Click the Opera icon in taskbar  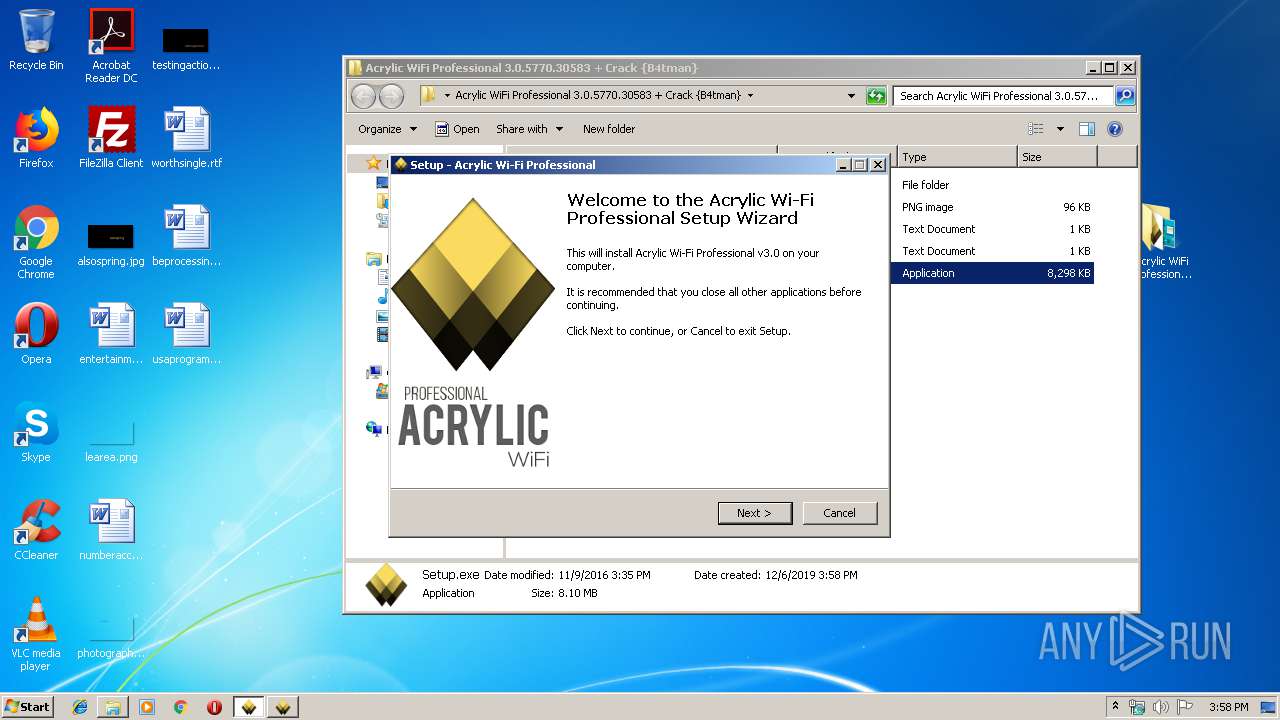214,707
